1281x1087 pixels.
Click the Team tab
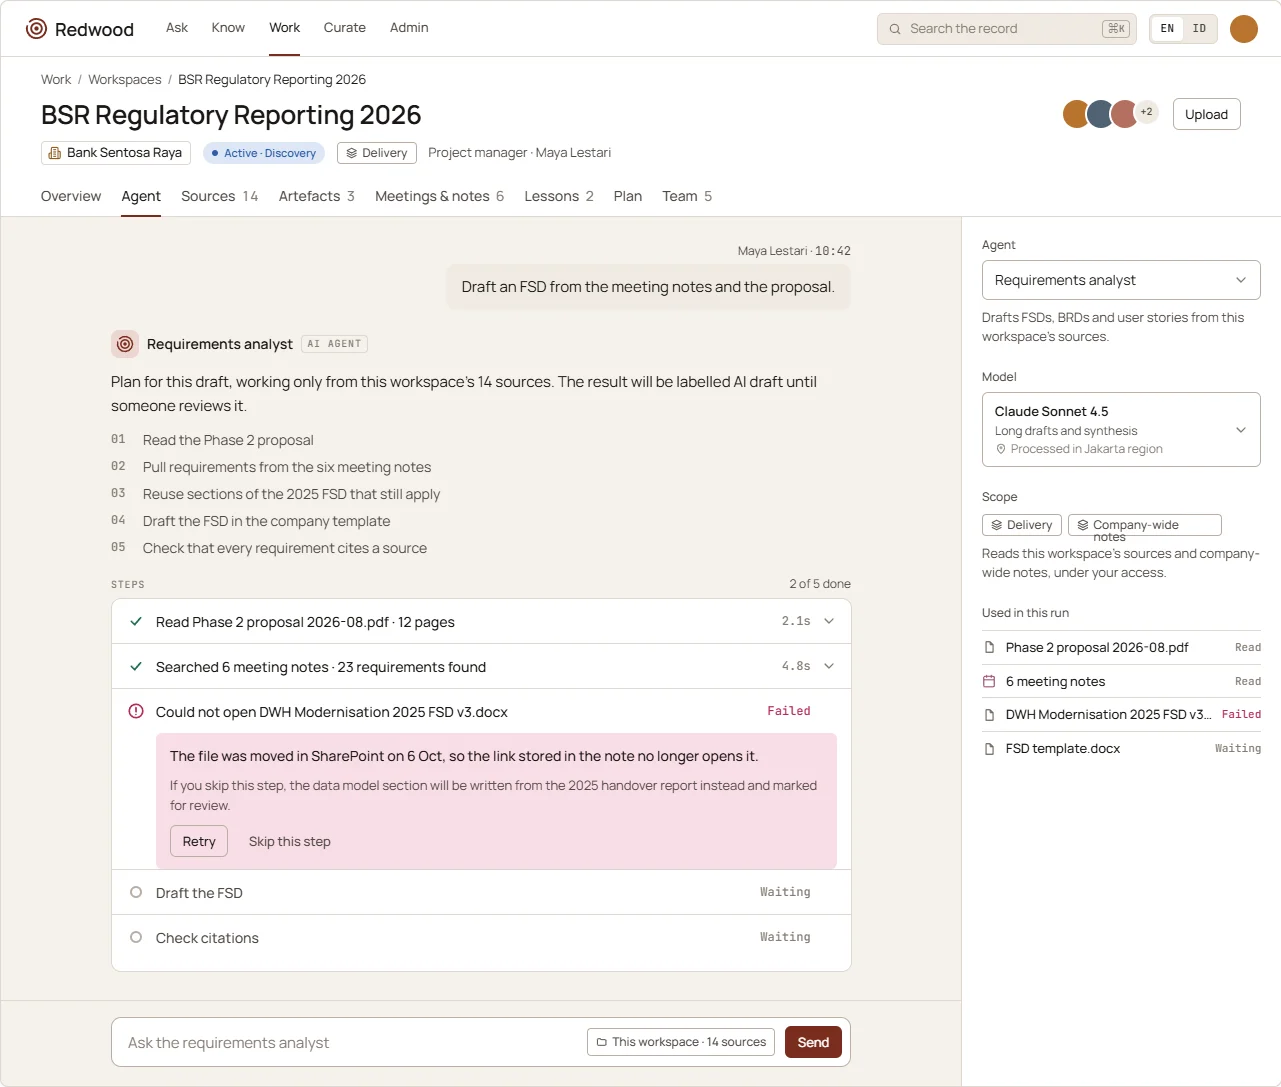[687, 196]
